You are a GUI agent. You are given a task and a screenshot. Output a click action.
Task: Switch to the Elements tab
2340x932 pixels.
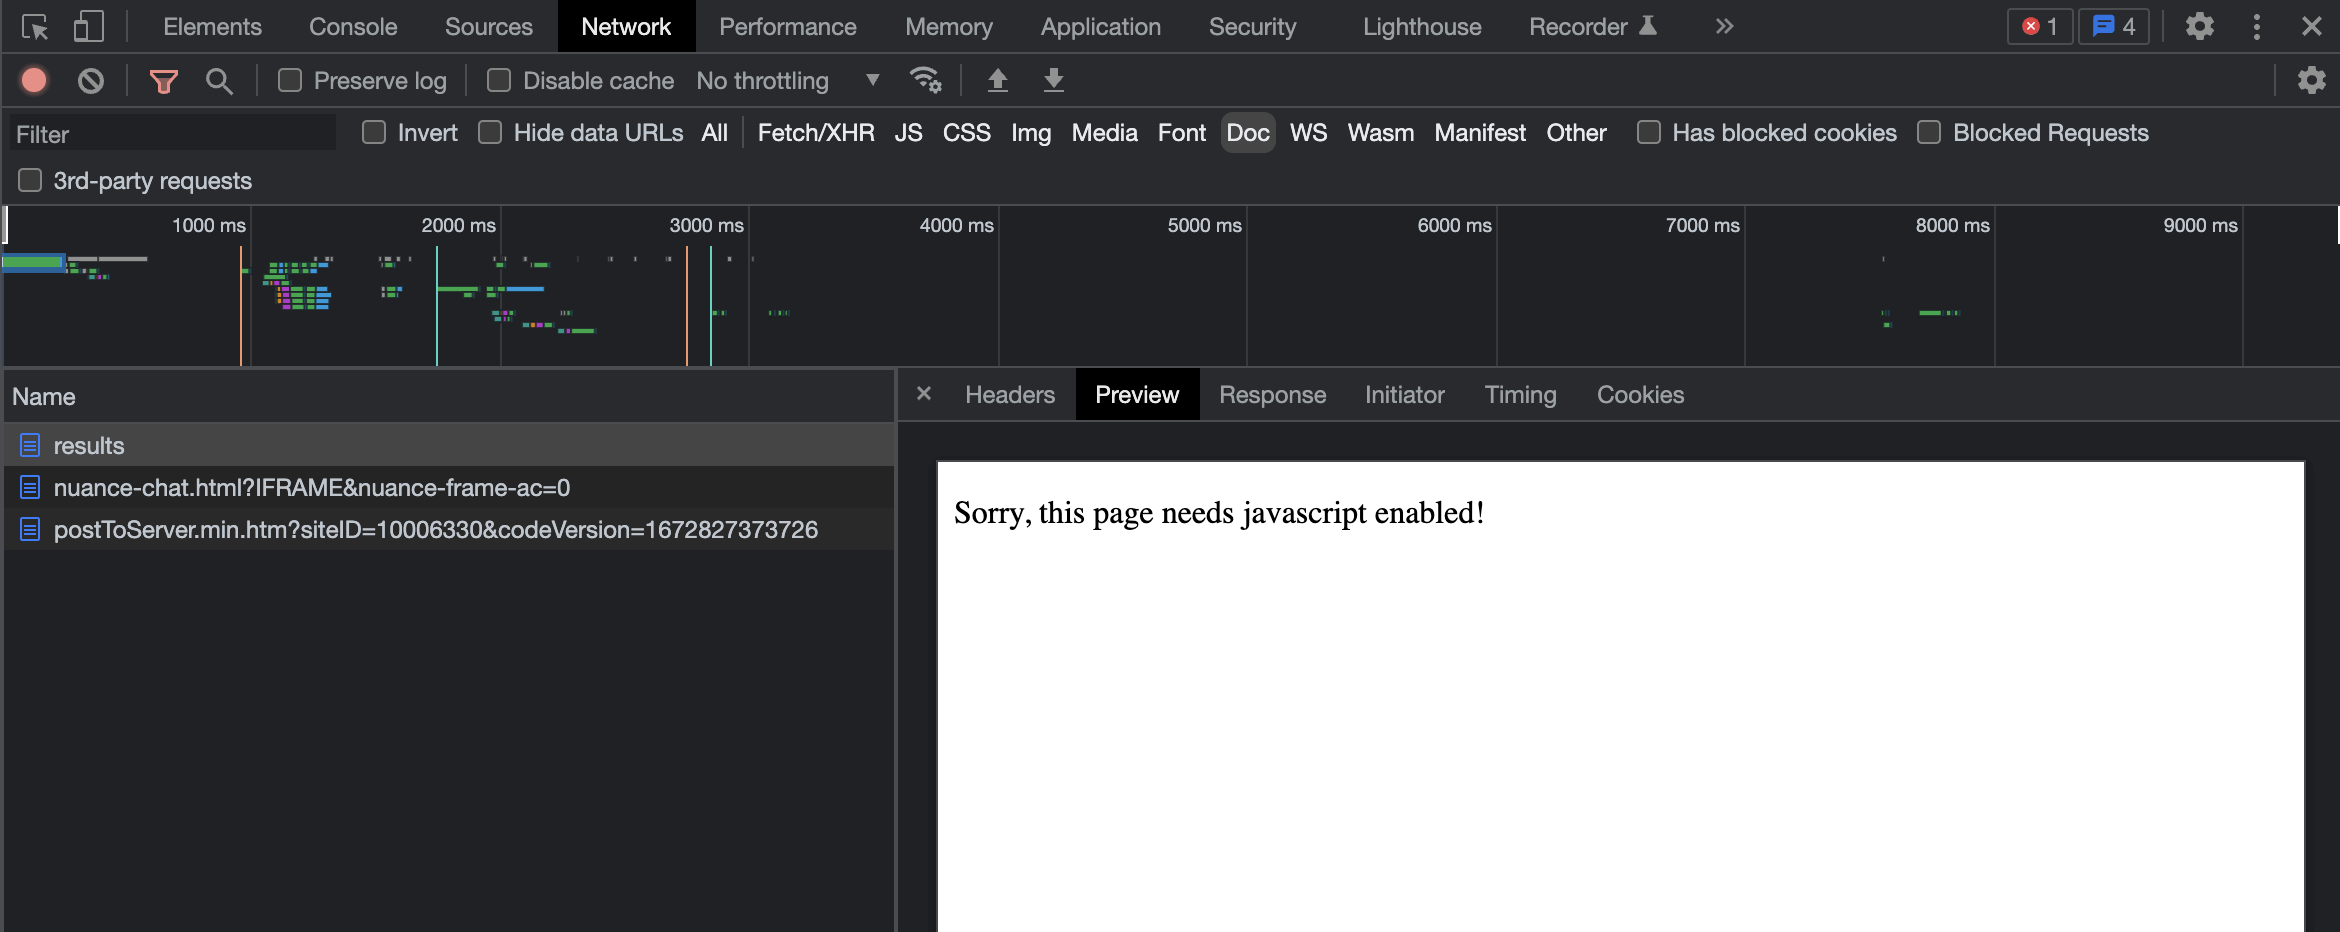point(212,27)
